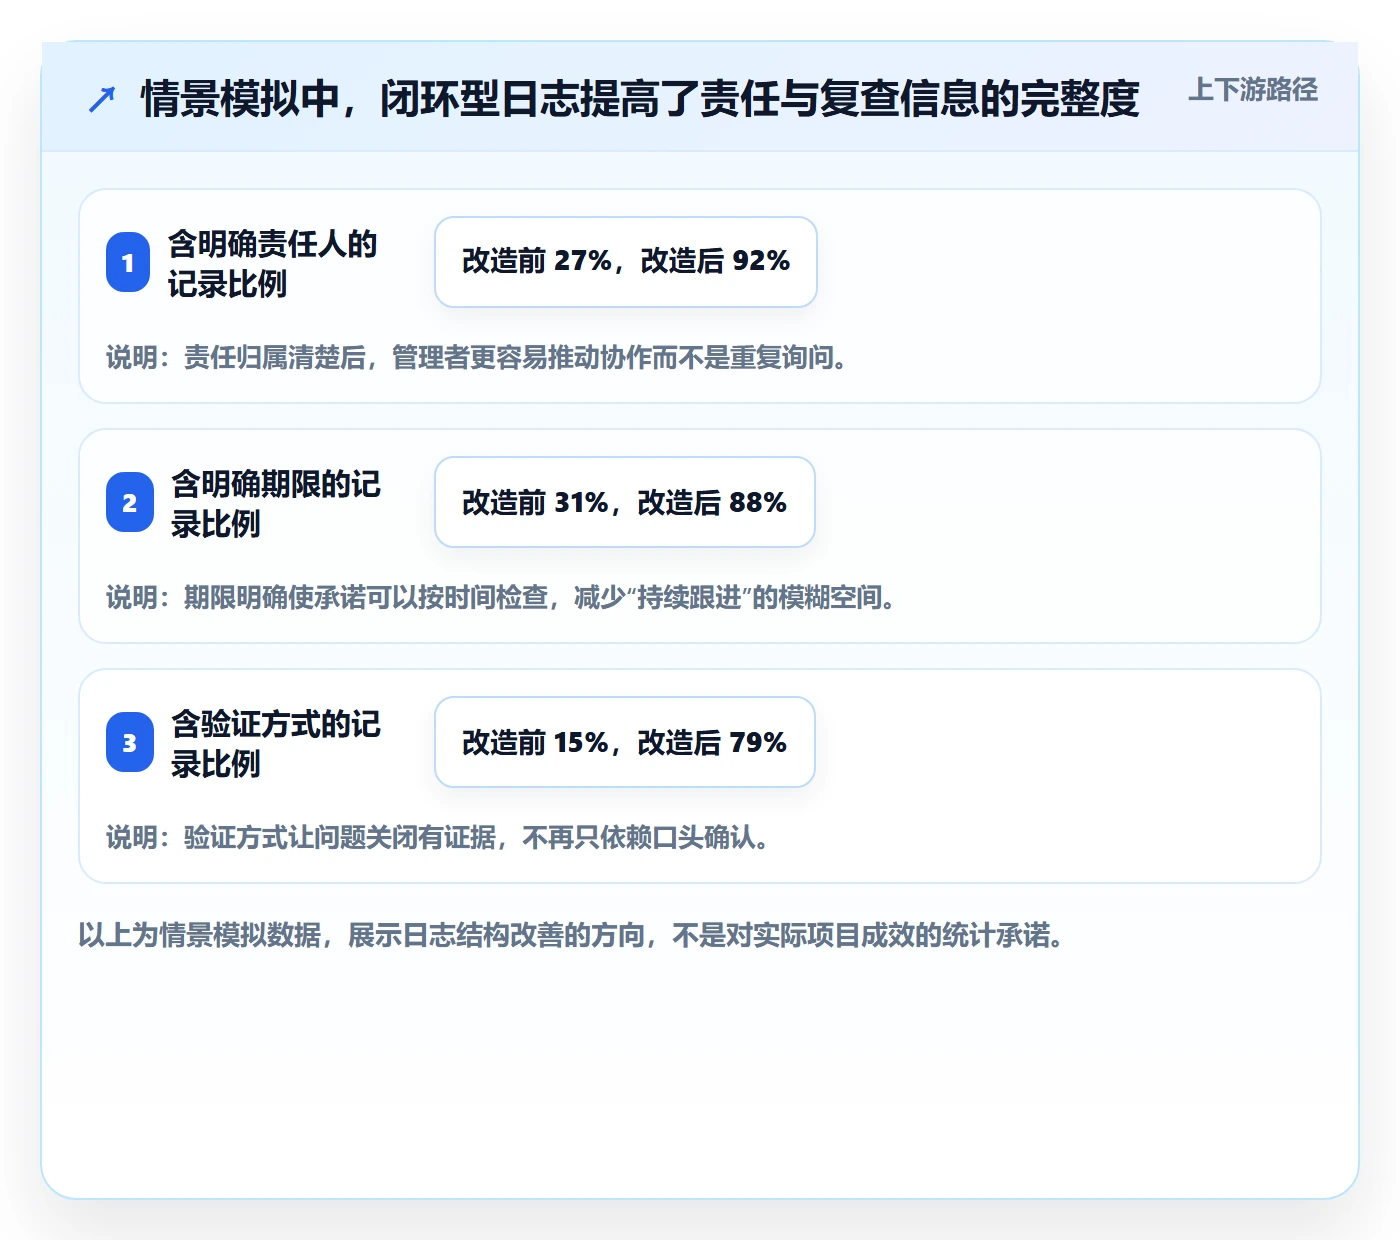Click the note starting 说明：验证方式让问题关闭
Viewport: 1400px width, 1240px height.
pyautogui.click(x=439, y=837)
